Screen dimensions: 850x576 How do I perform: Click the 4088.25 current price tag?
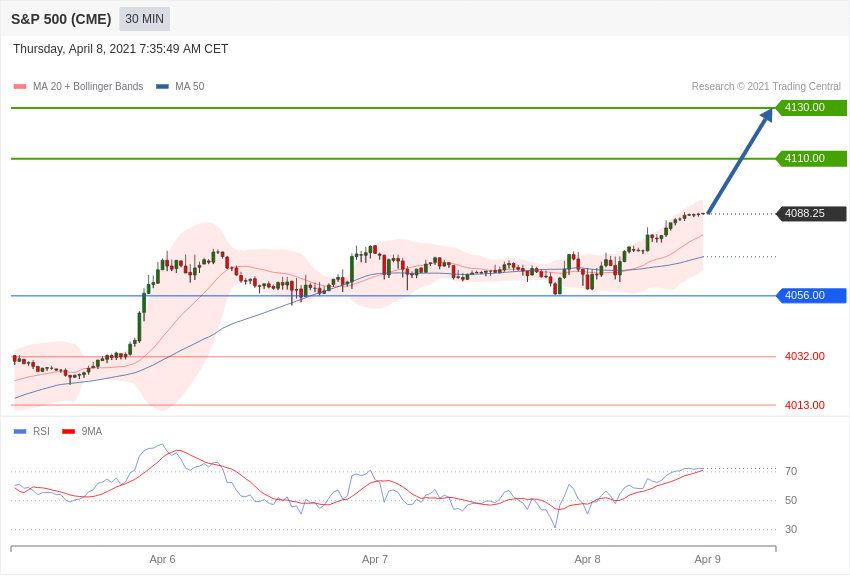812,213
